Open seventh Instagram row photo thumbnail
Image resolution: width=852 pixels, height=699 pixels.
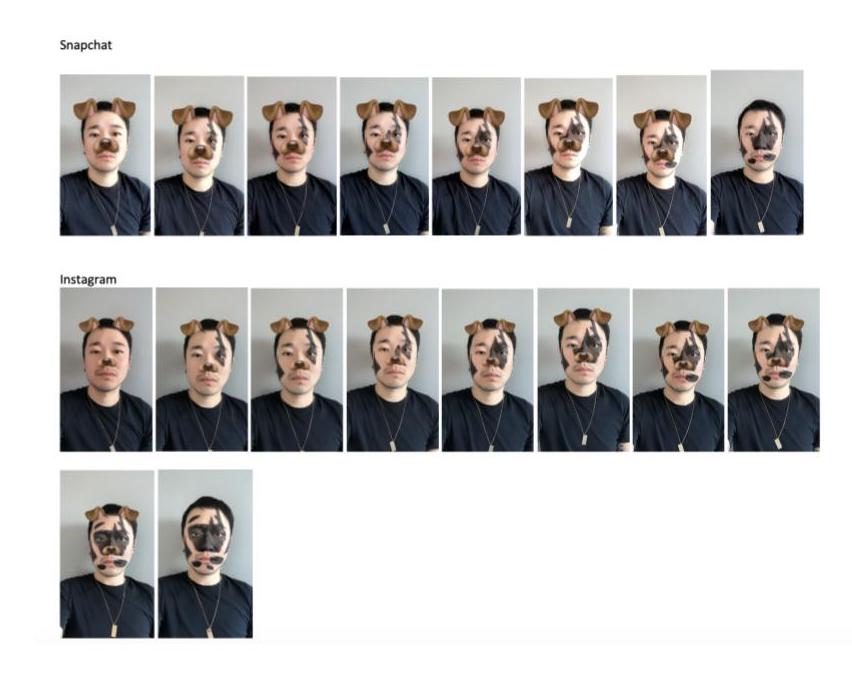(679, 370)
